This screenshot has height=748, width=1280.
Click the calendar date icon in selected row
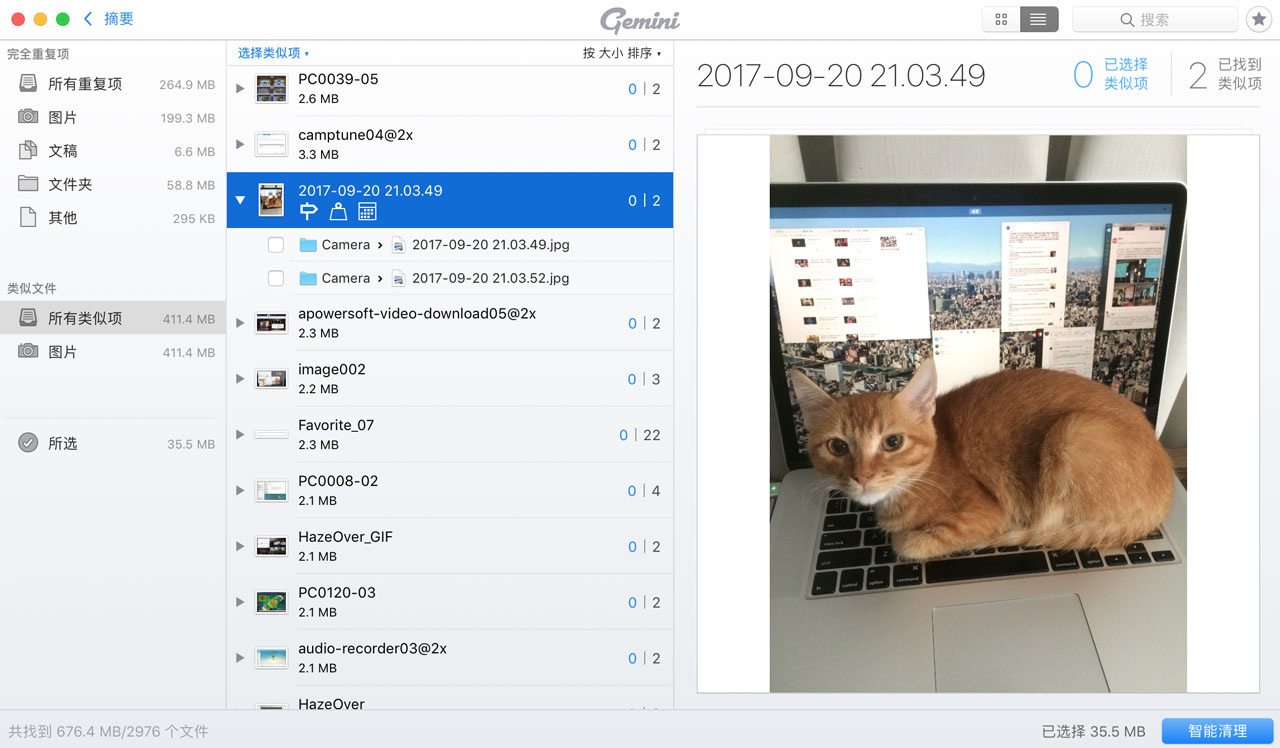tap(367, 211)
